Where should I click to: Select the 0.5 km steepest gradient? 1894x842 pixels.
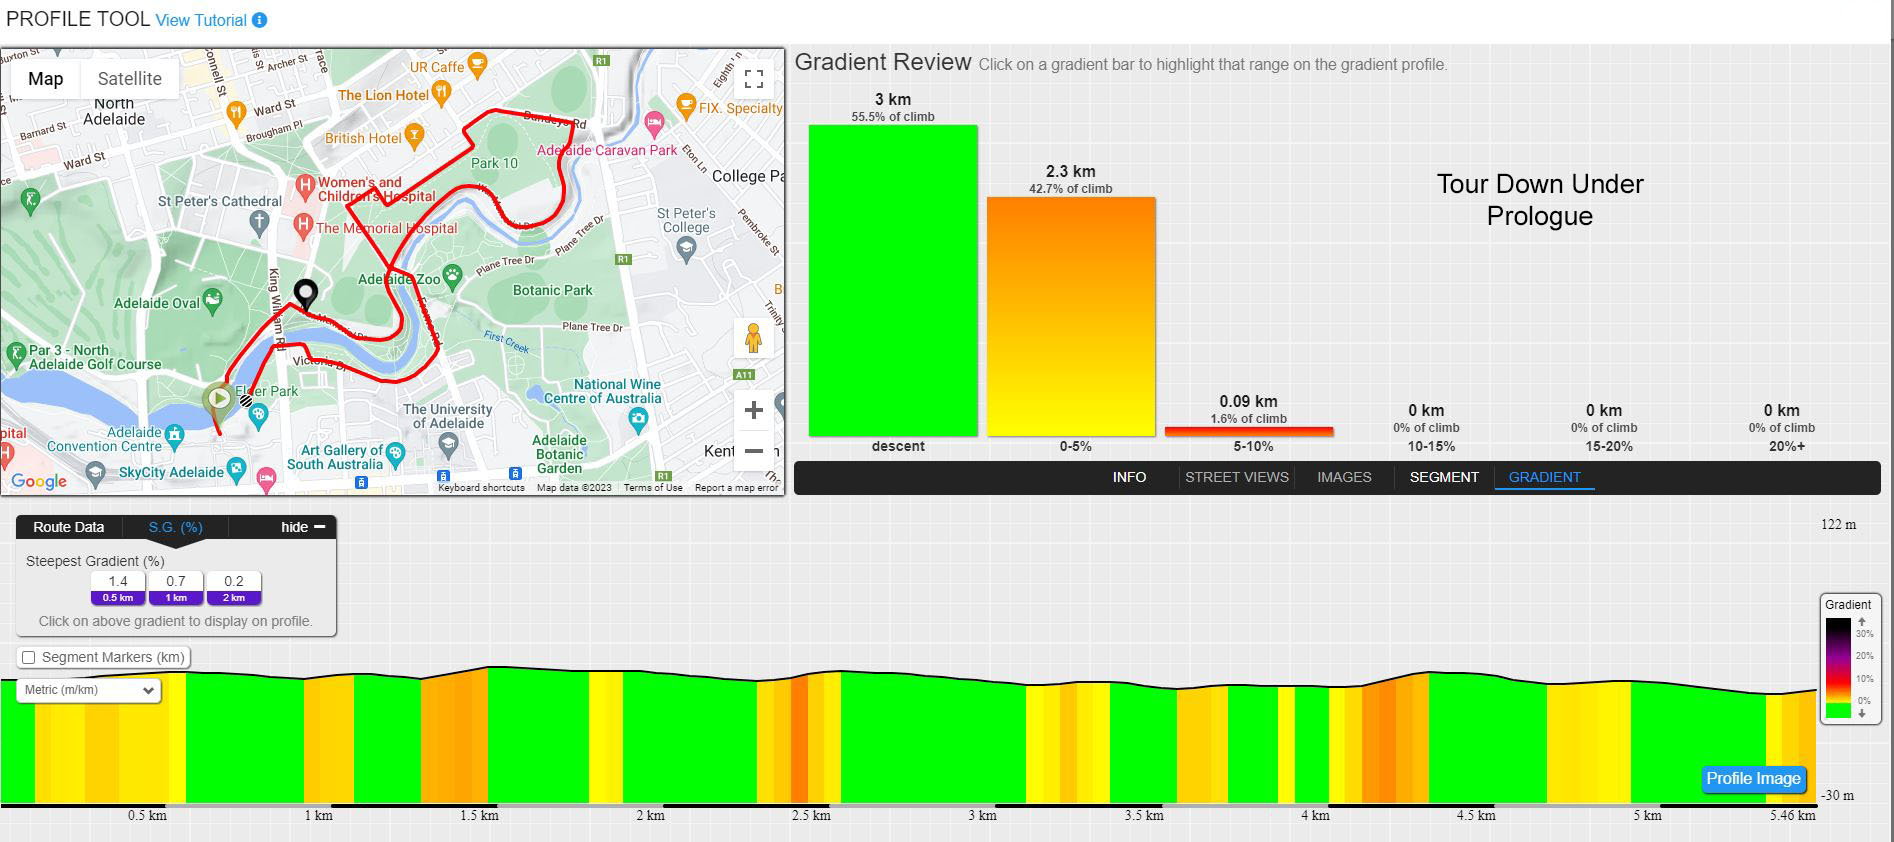point(118,588)
